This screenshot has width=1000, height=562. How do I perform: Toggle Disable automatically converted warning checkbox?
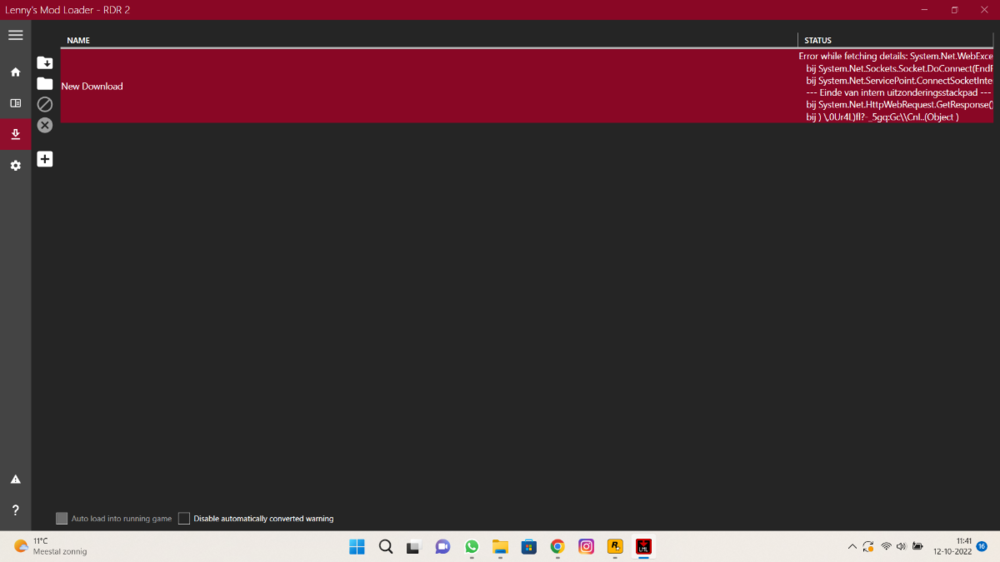click(x=184, y=519)
